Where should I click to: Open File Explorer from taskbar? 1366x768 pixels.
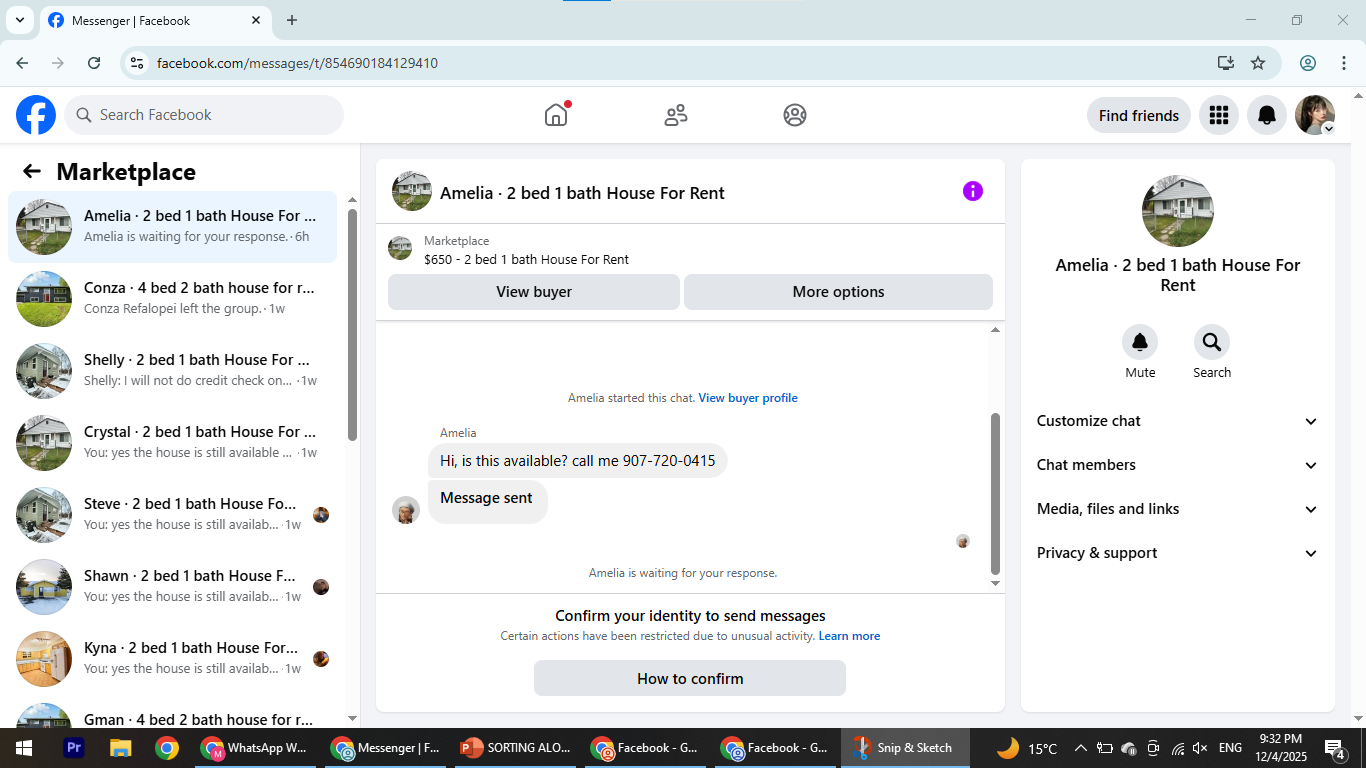coord(120,748)
